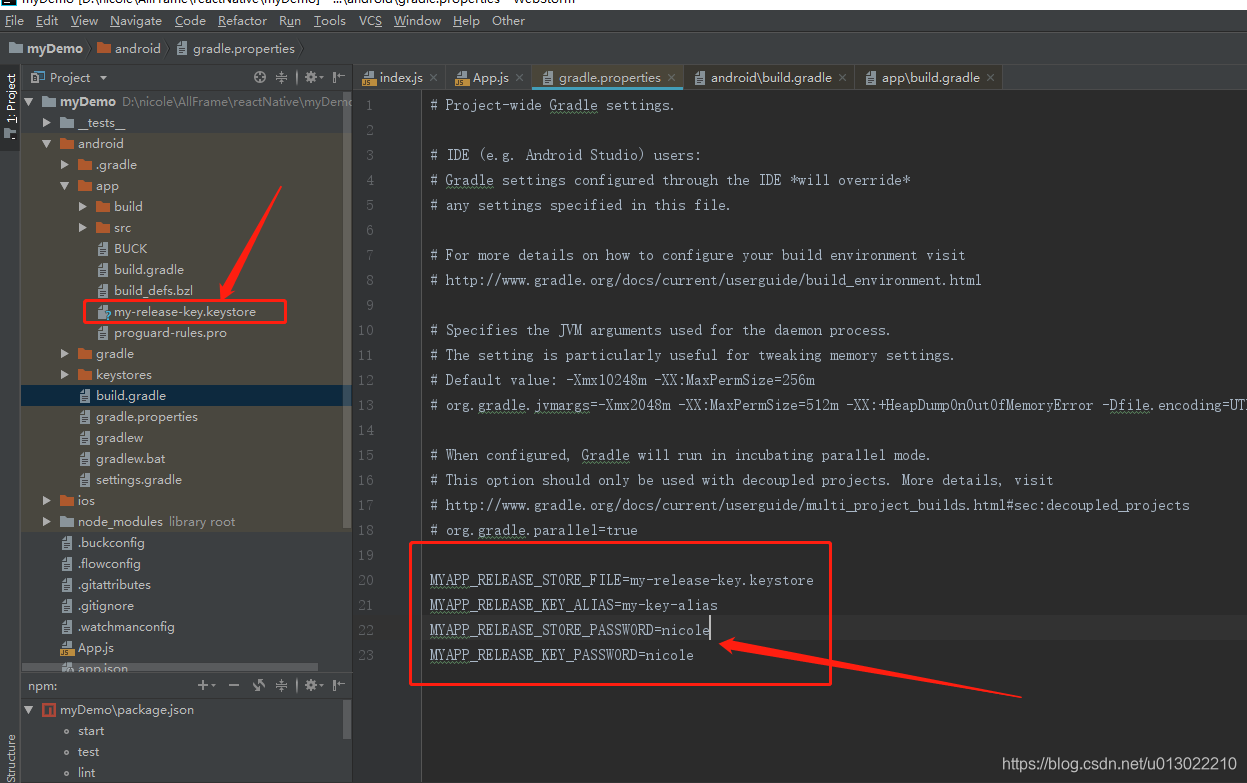The width and height of the screenshot is (1247, 783).
Task: Close the index.js editor tab
Action: [x=435, y=77]
